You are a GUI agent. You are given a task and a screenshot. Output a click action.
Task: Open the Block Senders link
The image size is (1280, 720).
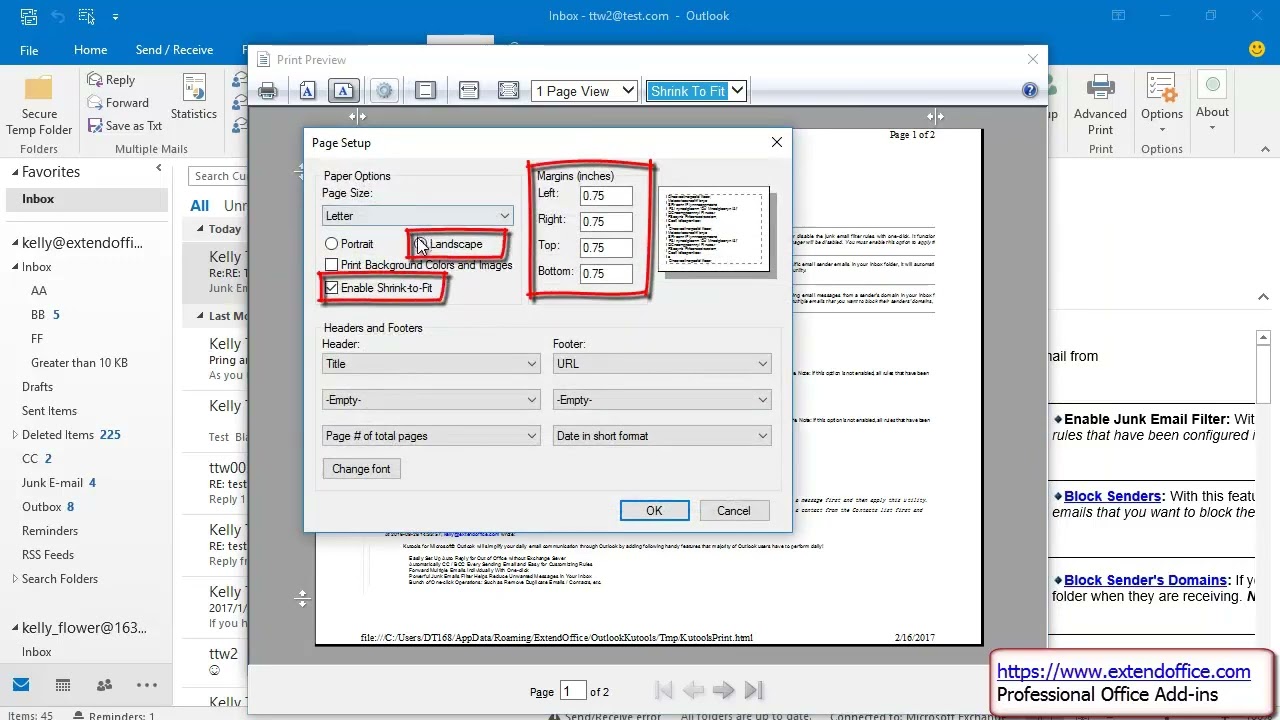click(x=1112, y=496)
